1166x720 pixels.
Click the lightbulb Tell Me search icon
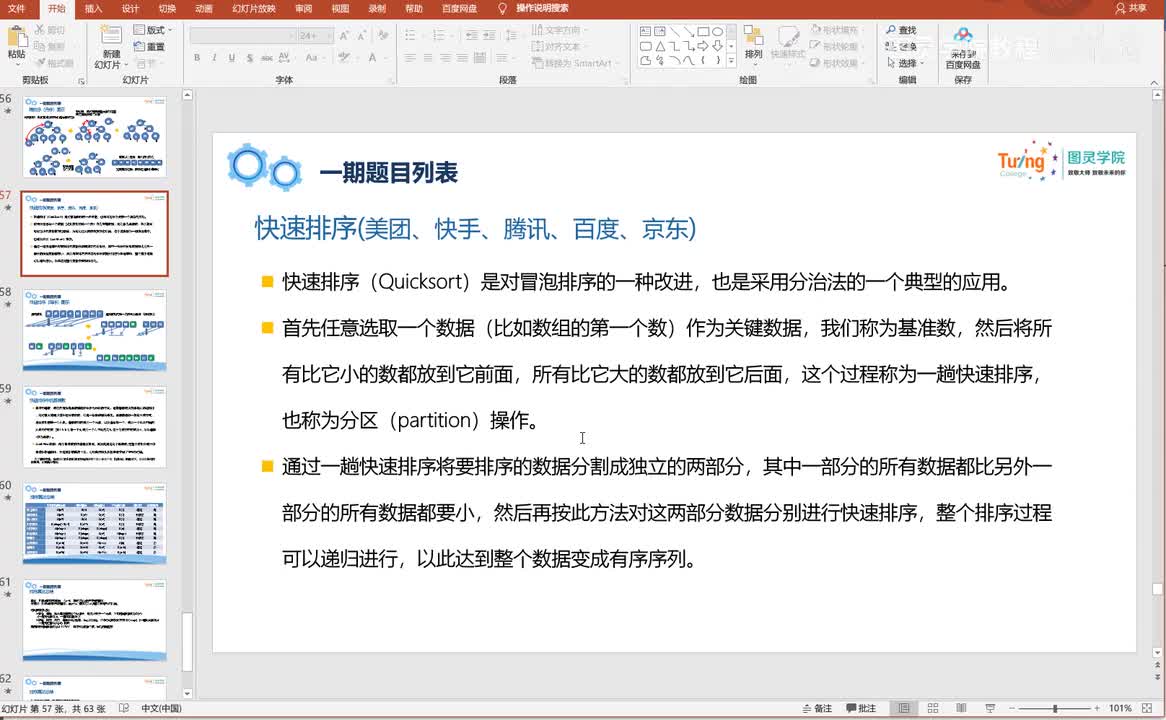coord(502,8)
